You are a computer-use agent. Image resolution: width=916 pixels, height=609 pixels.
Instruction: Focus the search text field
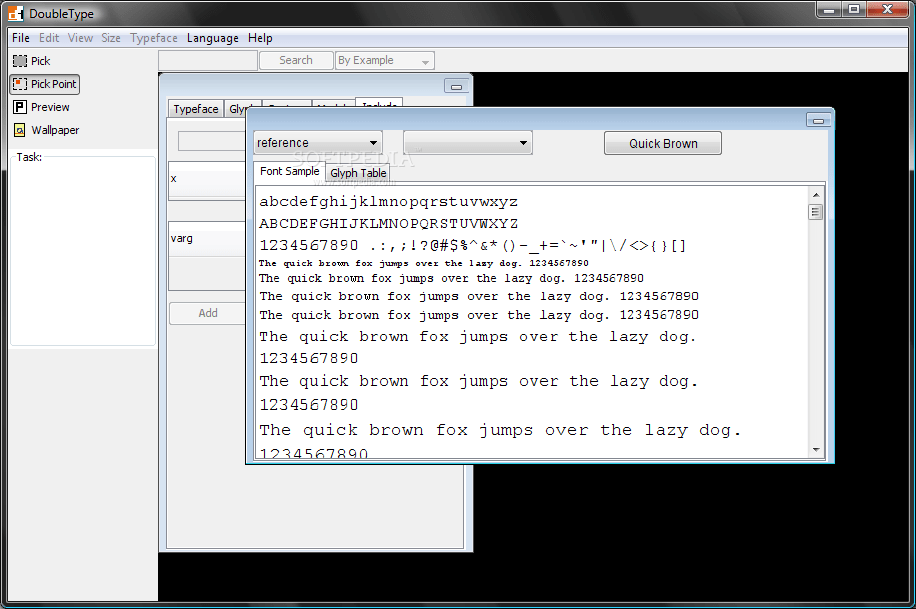208,60
